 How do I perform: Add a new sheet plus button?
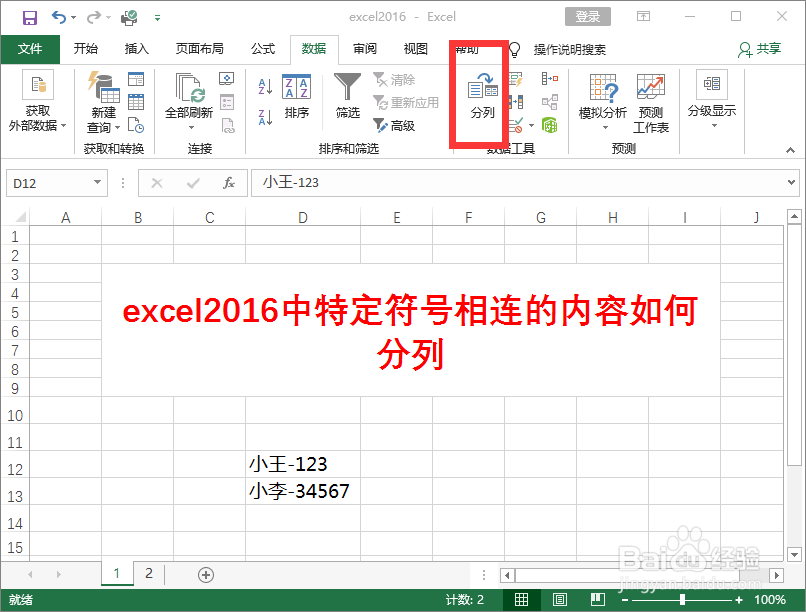pyautogui.click(x=206, y=574)
